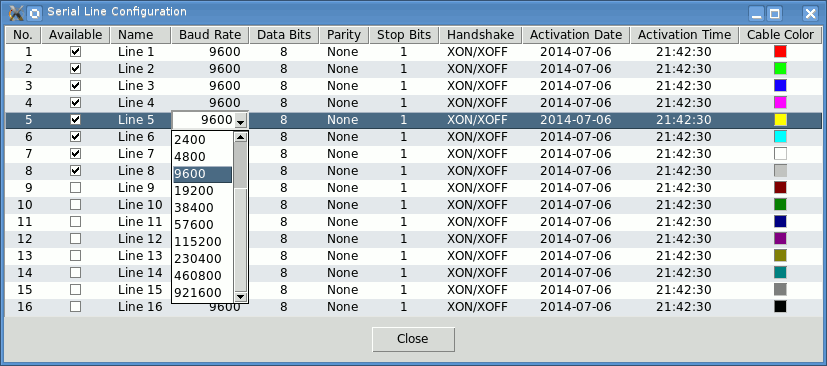Collapse the Line 5 baud rate combo arrow
This screenshot has width=827, height=366.
(241, 121)
